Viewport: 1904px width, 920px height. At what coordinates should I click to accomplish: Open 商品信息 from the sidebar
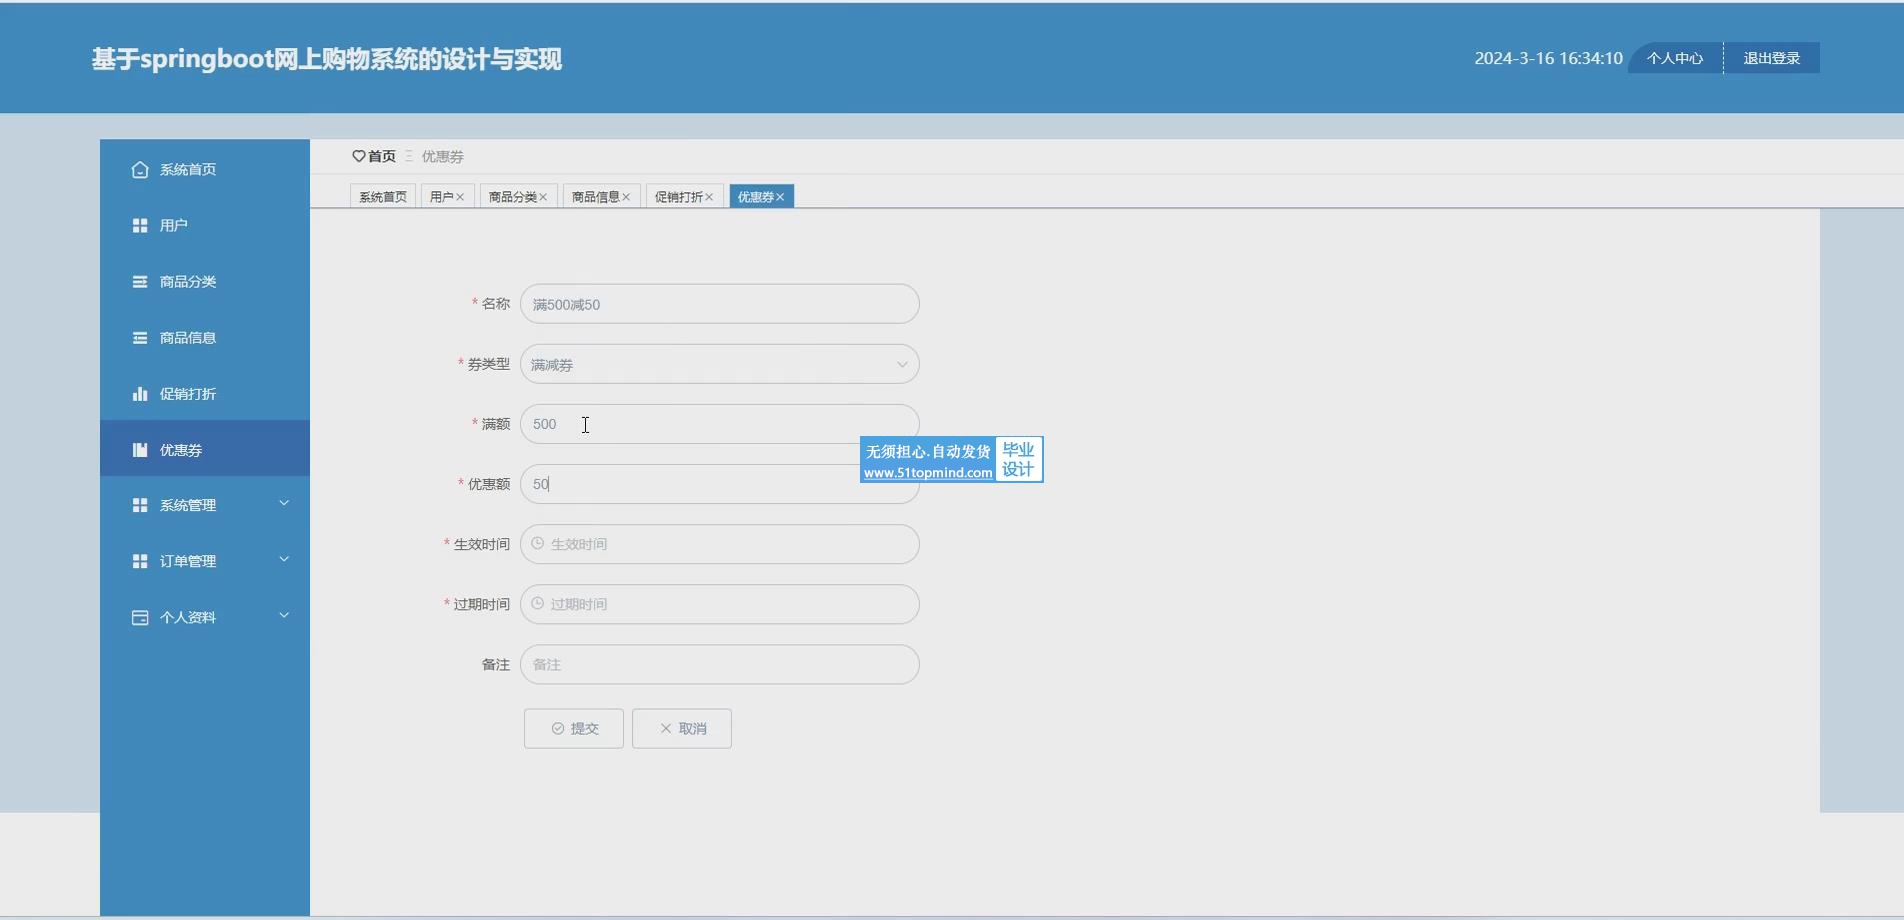coord(205,338)
